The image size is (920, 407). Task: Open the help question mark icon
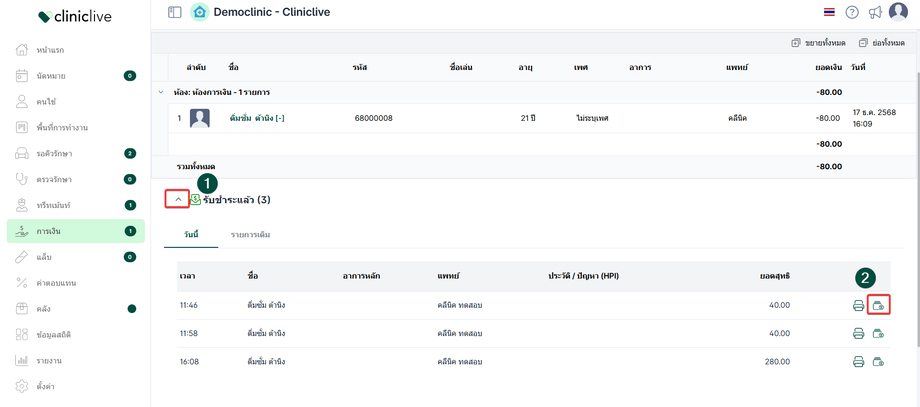[852, 12]
